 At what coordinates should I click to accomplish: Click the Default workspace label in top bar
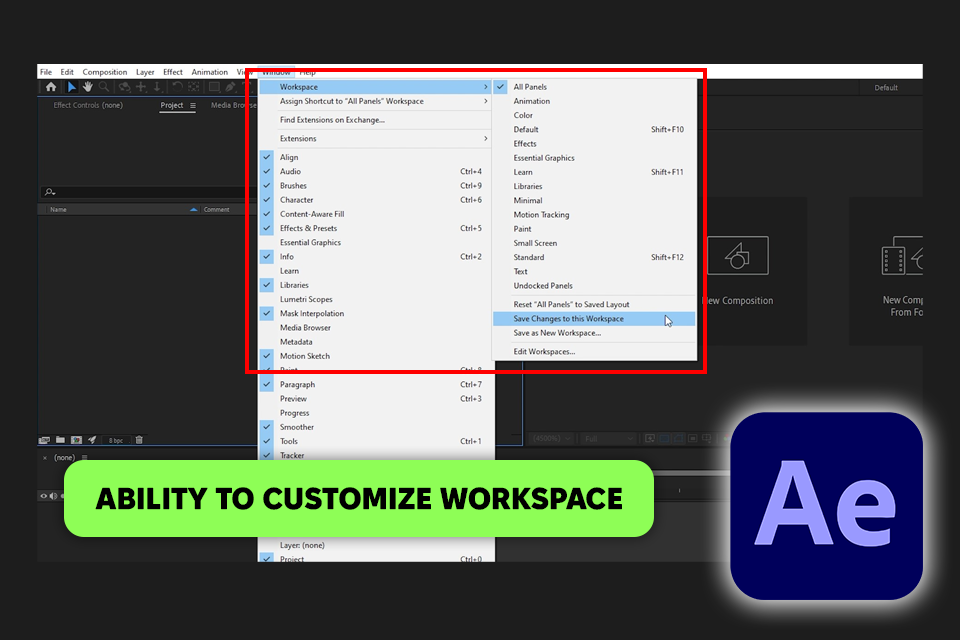[885, 88]
